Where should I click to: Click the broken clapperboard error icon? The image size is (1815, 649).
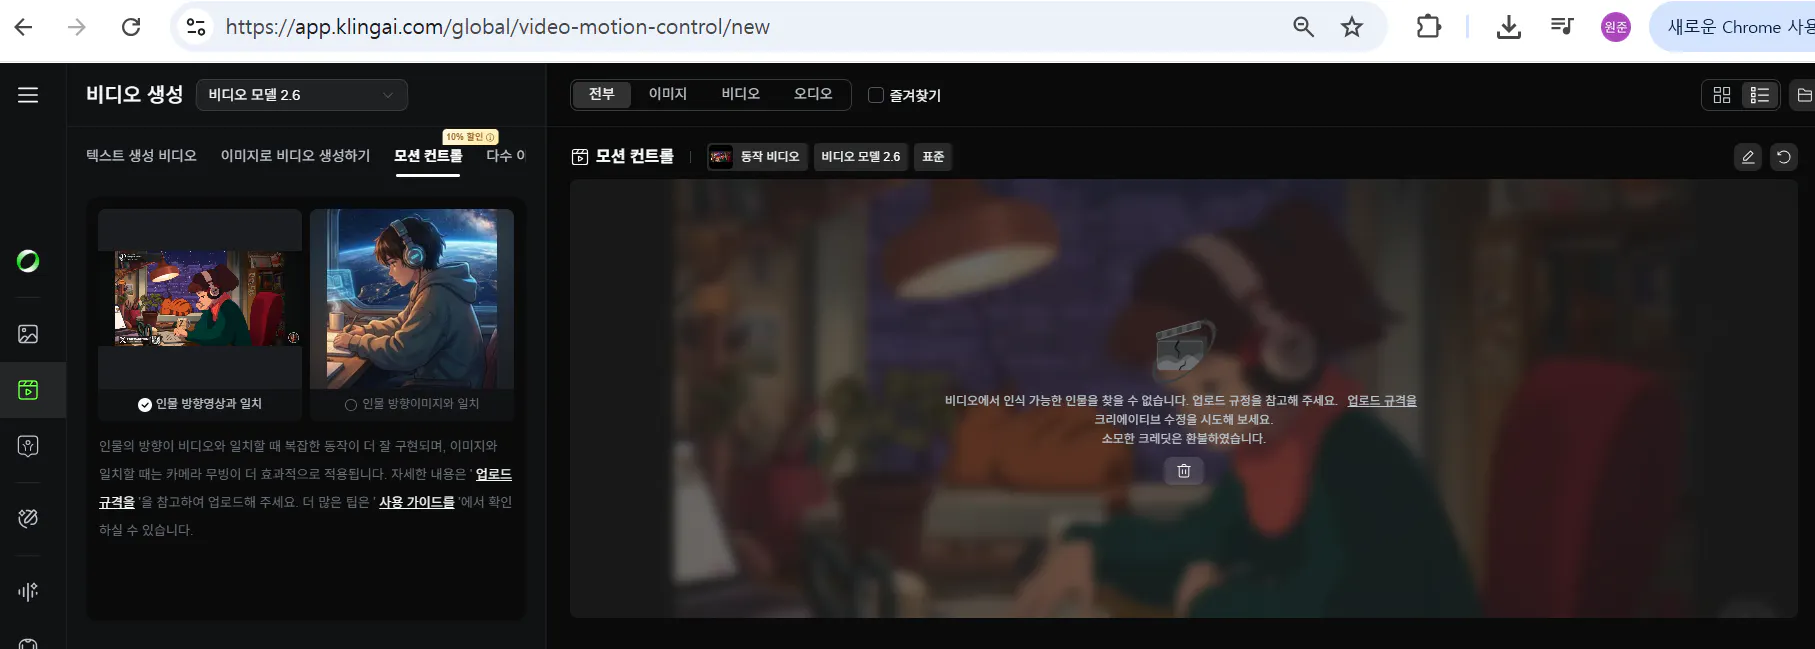[1185, 348]
